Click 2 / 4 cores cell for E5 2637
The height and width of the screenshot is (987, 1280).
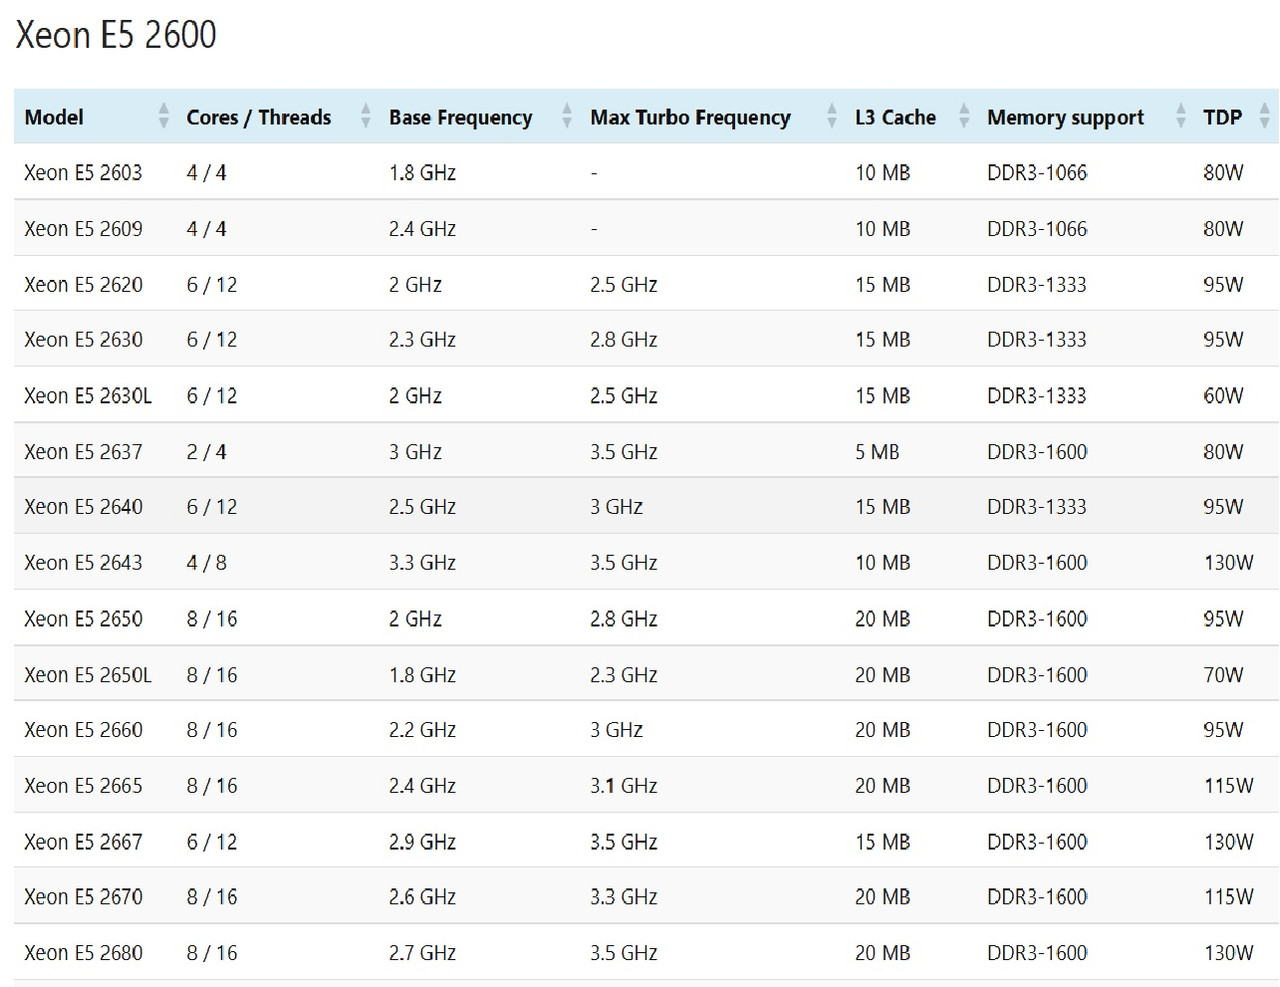[x=206, y=451]
